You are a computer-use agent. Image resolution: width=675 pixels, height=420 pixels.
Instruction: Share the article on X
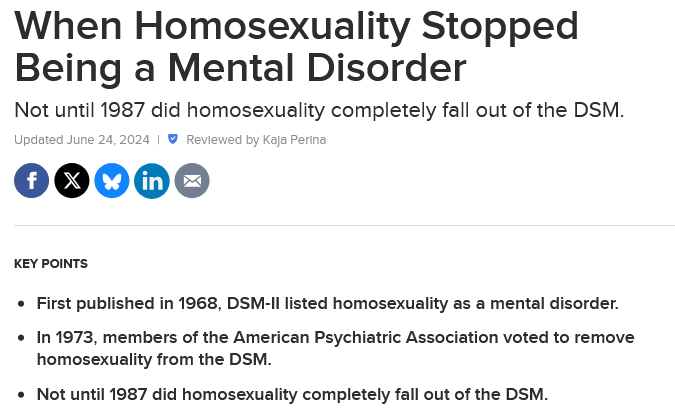(x=72, y=180)
